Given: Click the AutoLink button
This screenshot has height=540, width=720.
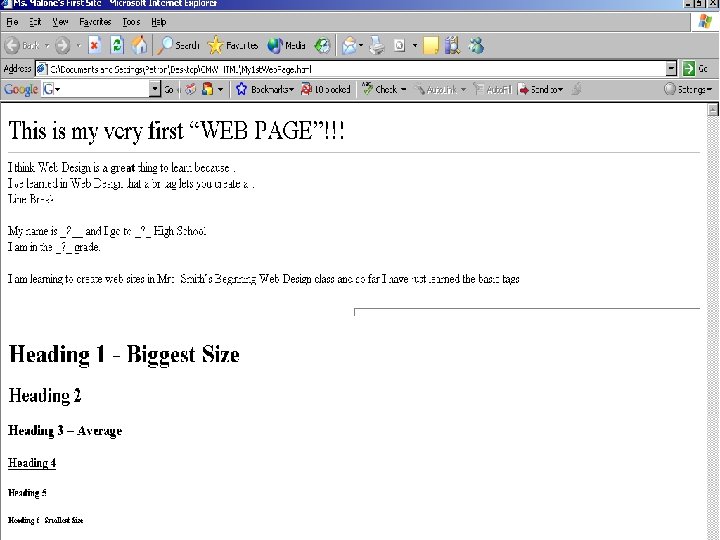Looking at the screenshot, I should click(440, 89).
